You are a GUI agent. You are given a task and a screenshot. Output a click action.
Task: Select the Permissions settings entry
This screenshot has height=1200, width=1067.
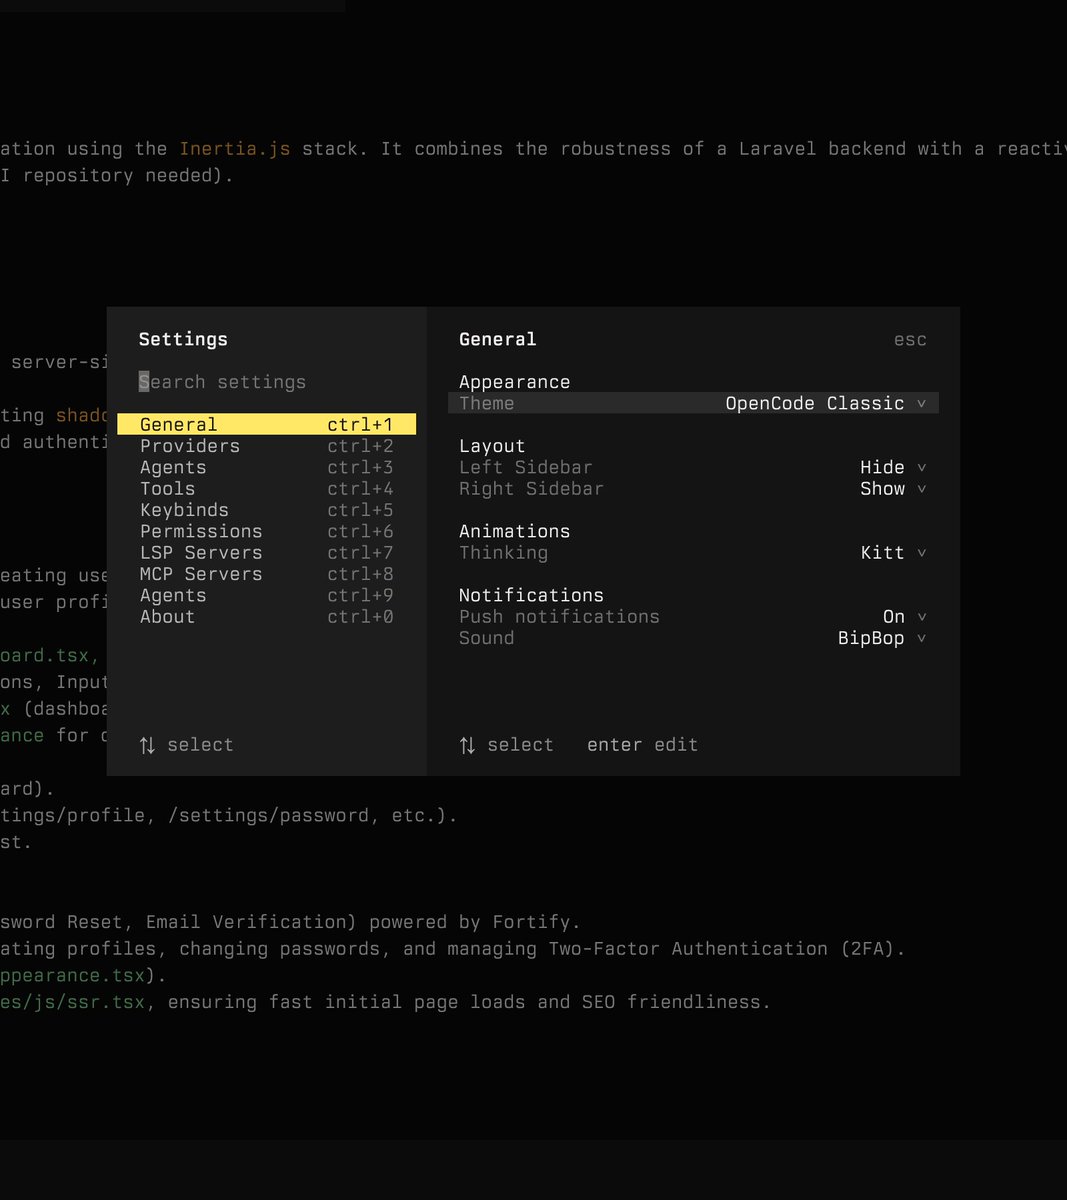pyautogui.click(x=201, y=531)
